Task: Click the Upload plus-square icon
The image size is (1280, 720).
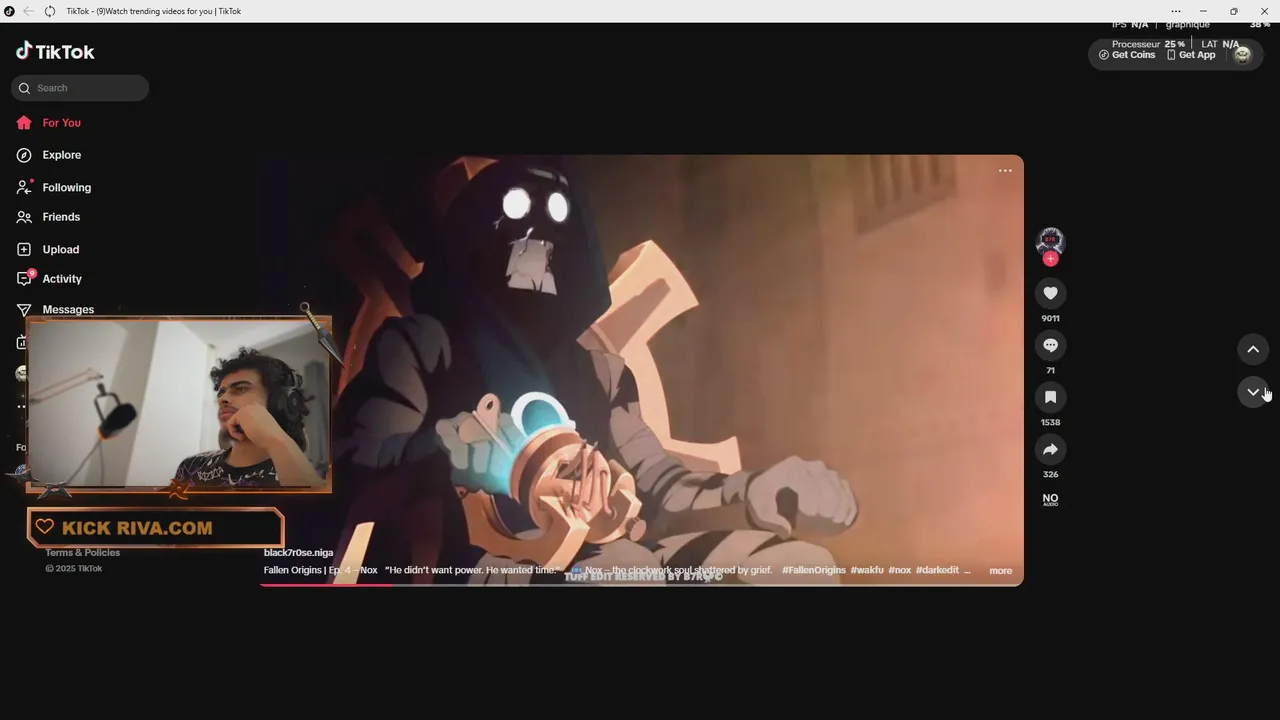Action: pyautogui.click(x=24, y=249)
